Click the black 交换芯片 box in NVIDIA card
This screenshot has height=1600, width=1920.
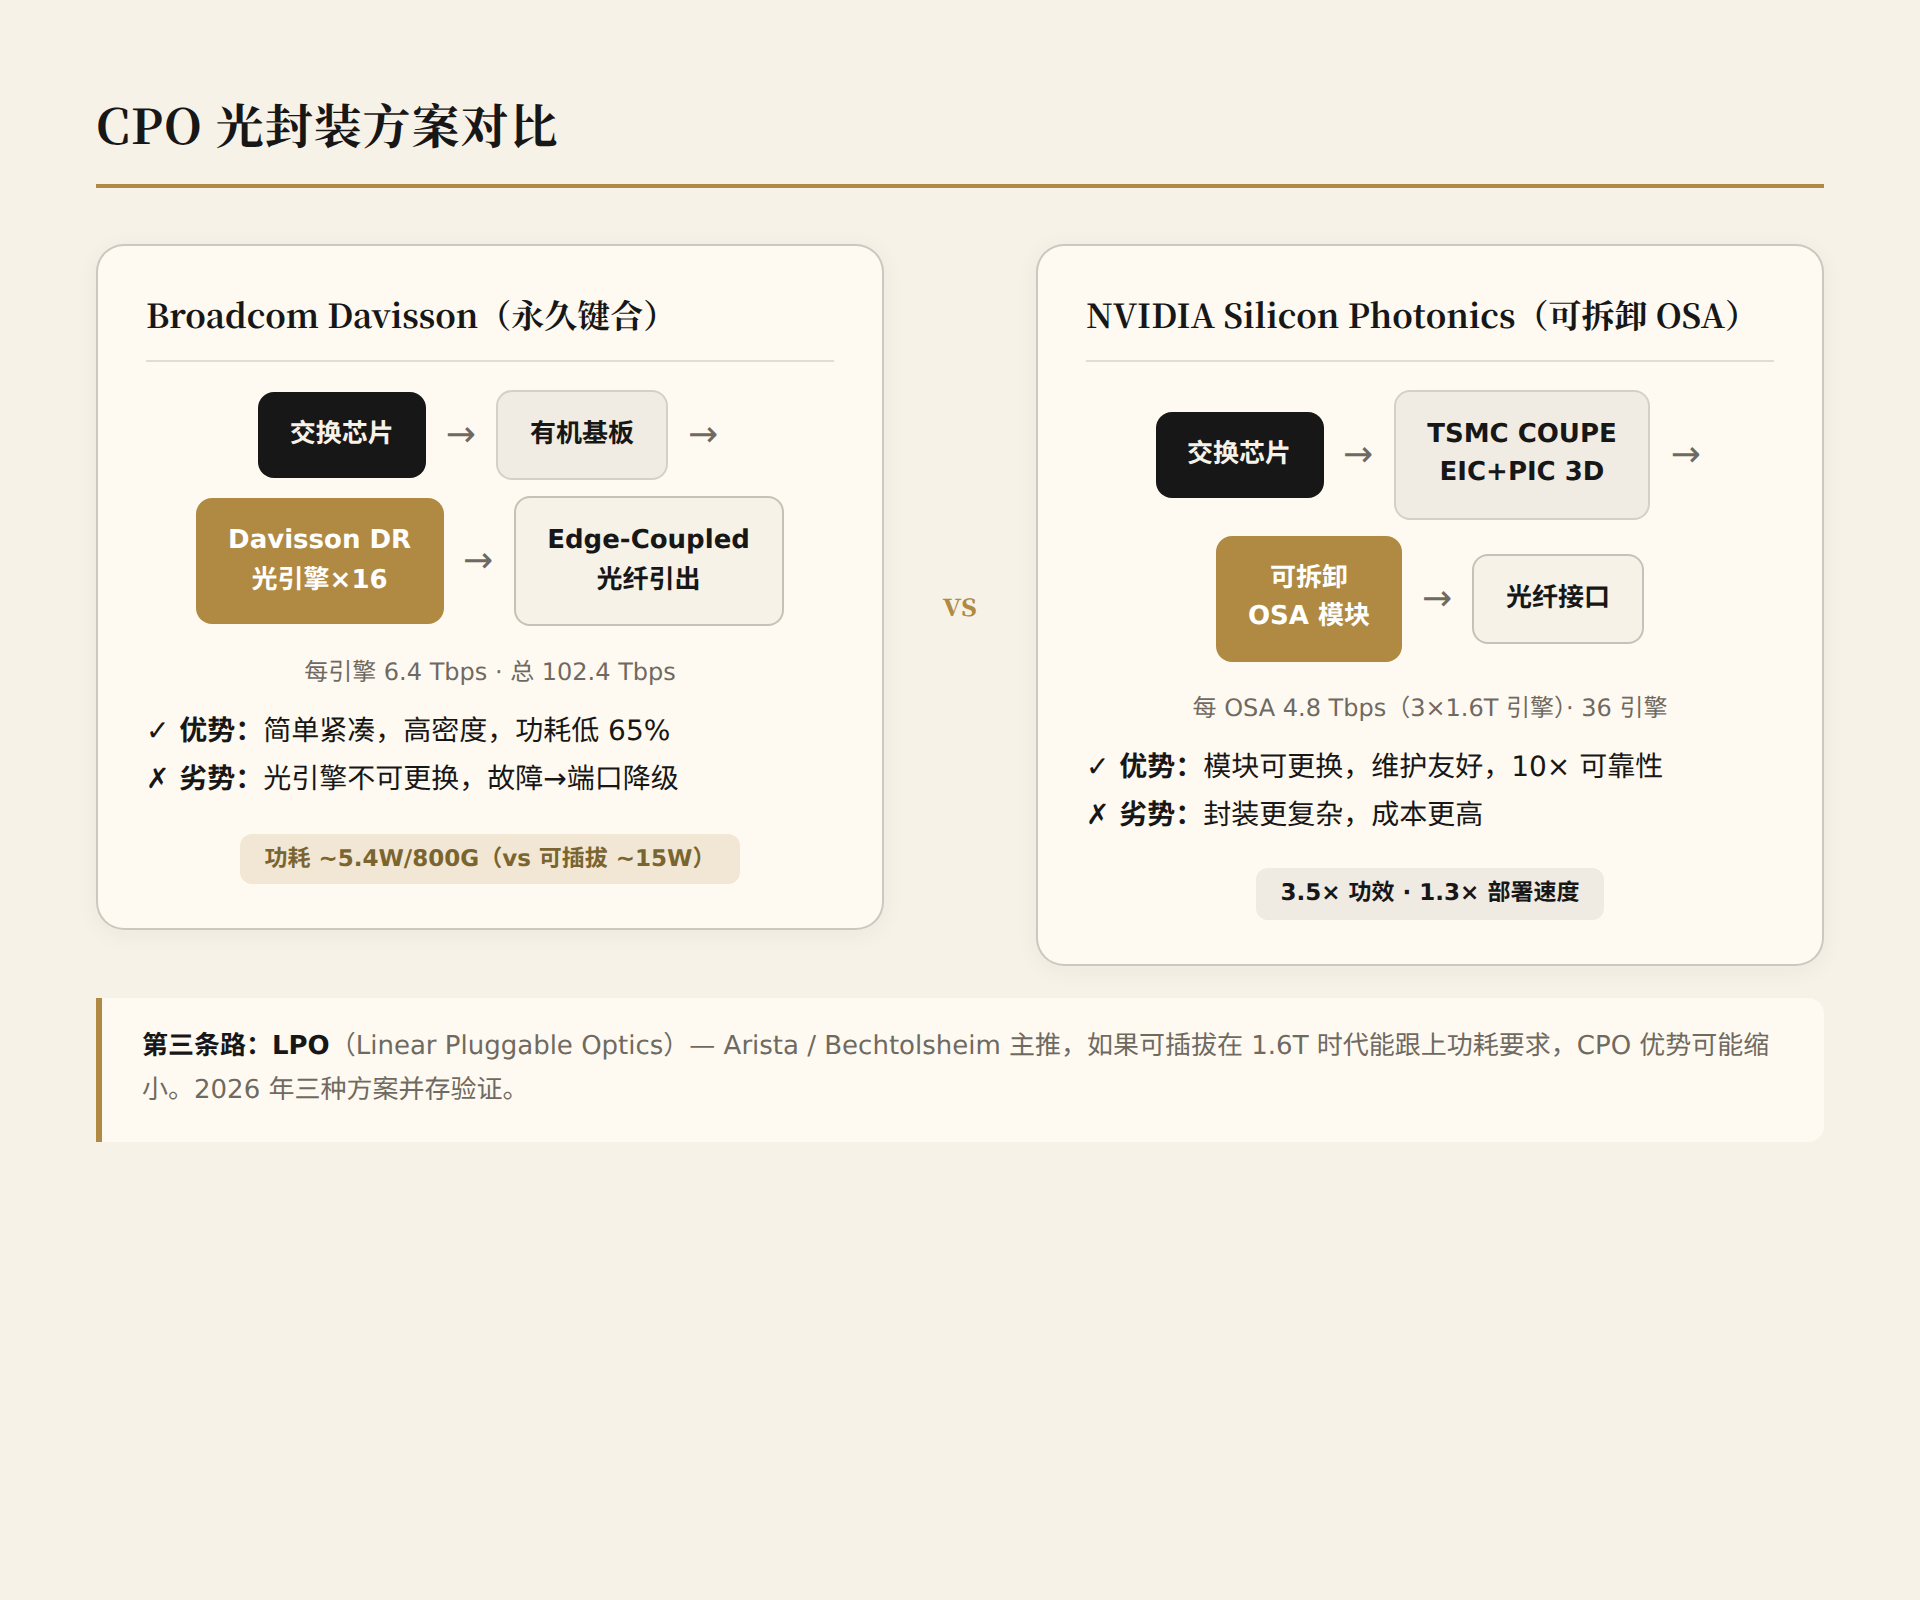1240,454
